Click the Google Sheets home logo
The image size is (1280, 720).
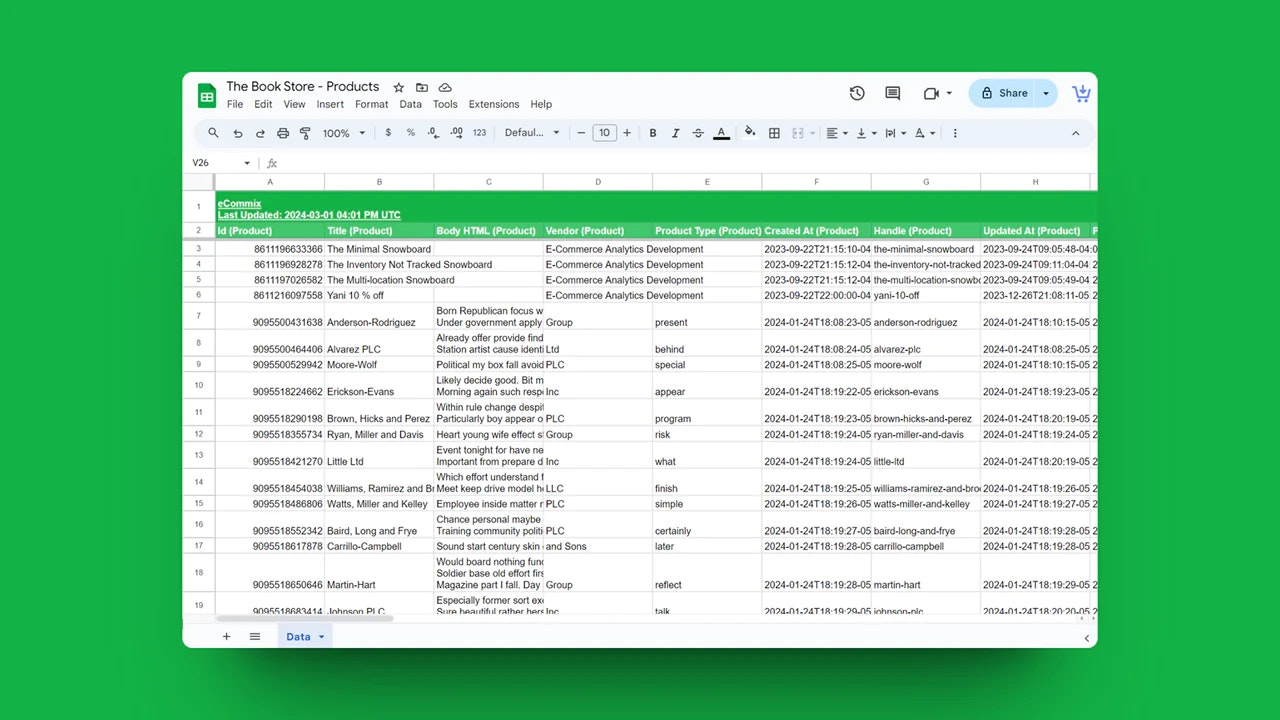click(207, 96)
